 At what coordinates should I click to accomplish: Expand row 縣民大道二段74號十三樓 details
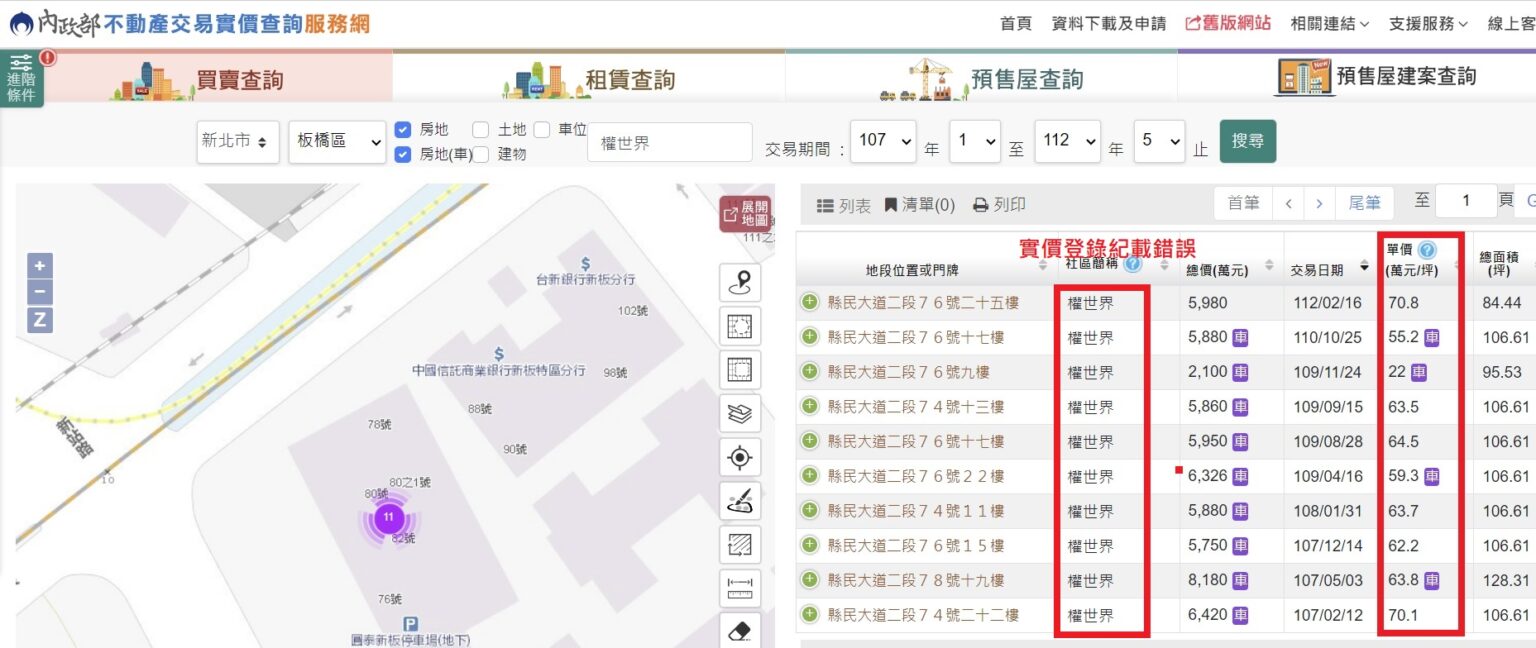810,406
